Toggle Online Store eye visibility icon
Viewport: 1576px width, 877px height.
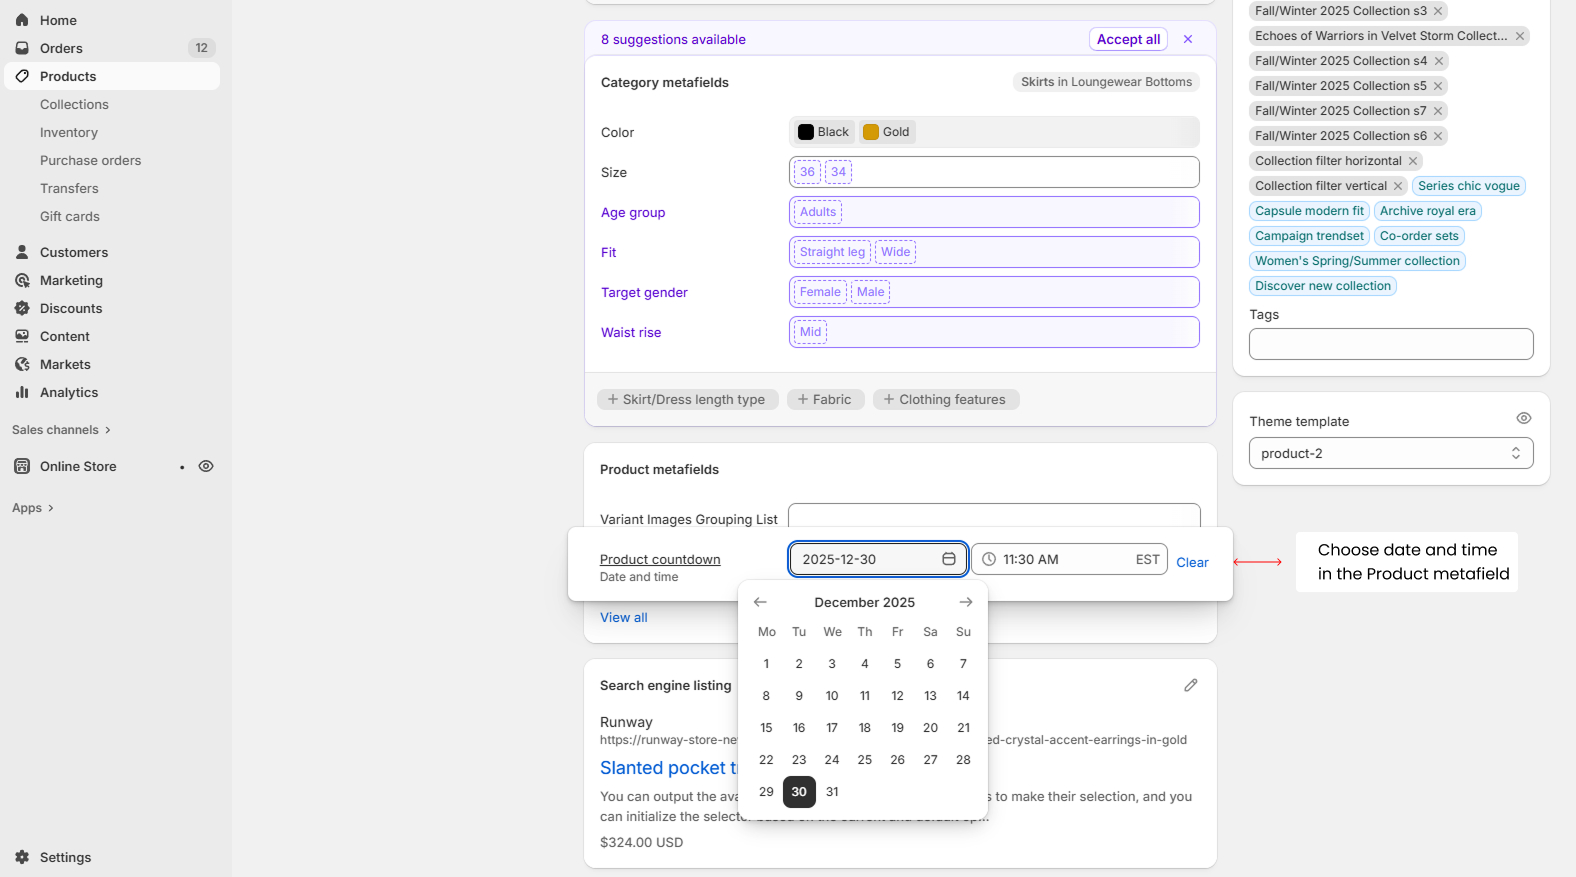coord(206,466)
